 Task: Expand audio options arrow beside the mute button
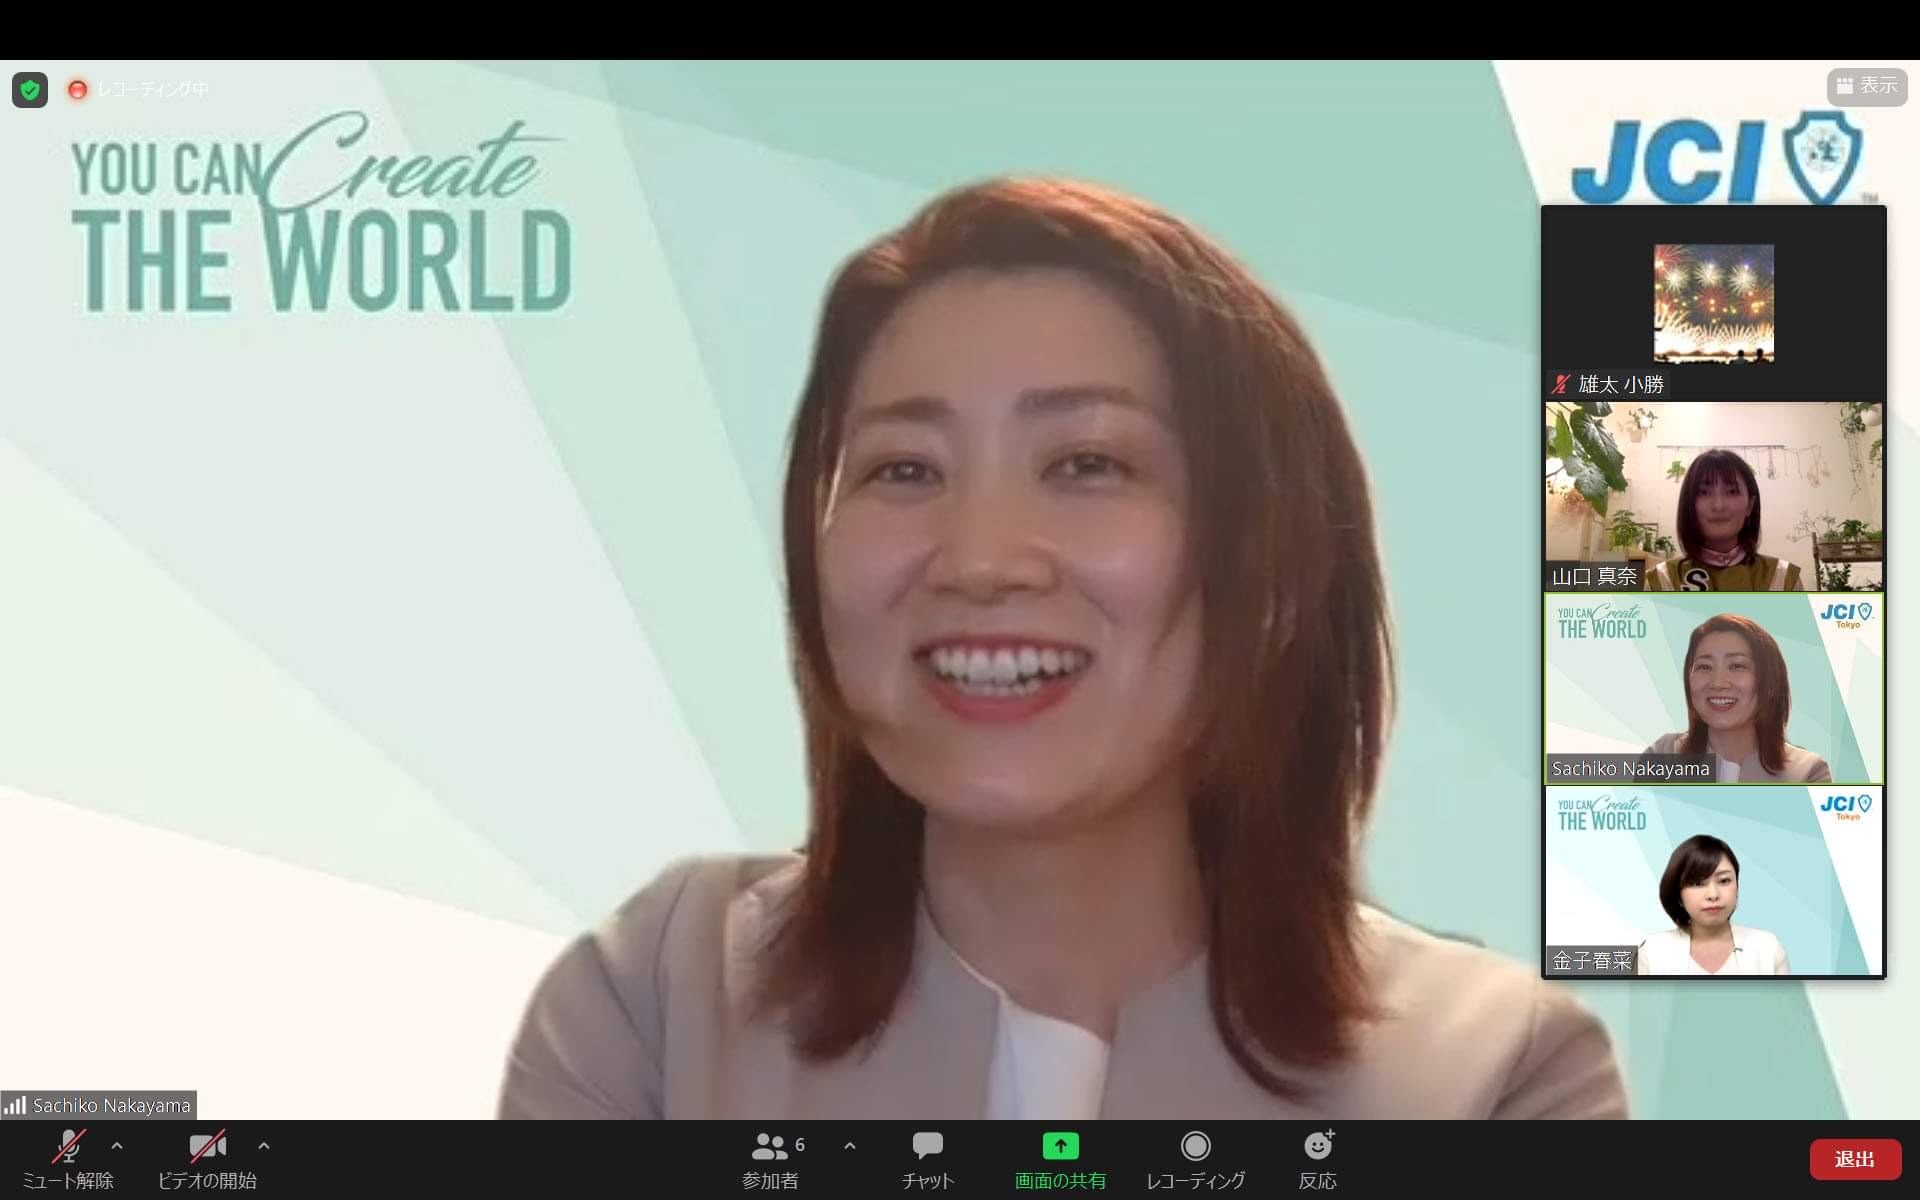(x=117, y=1146)
